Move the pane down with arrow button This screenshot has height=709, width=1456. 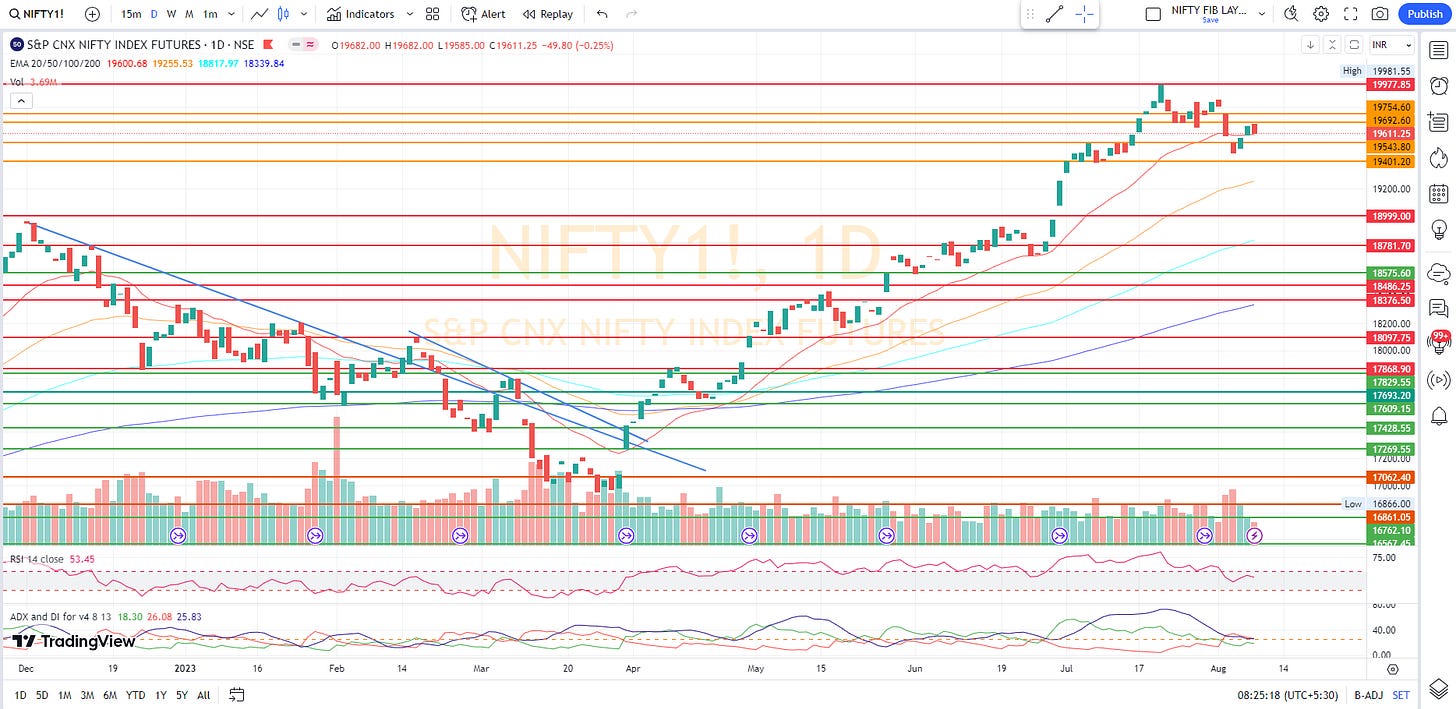1310,45
